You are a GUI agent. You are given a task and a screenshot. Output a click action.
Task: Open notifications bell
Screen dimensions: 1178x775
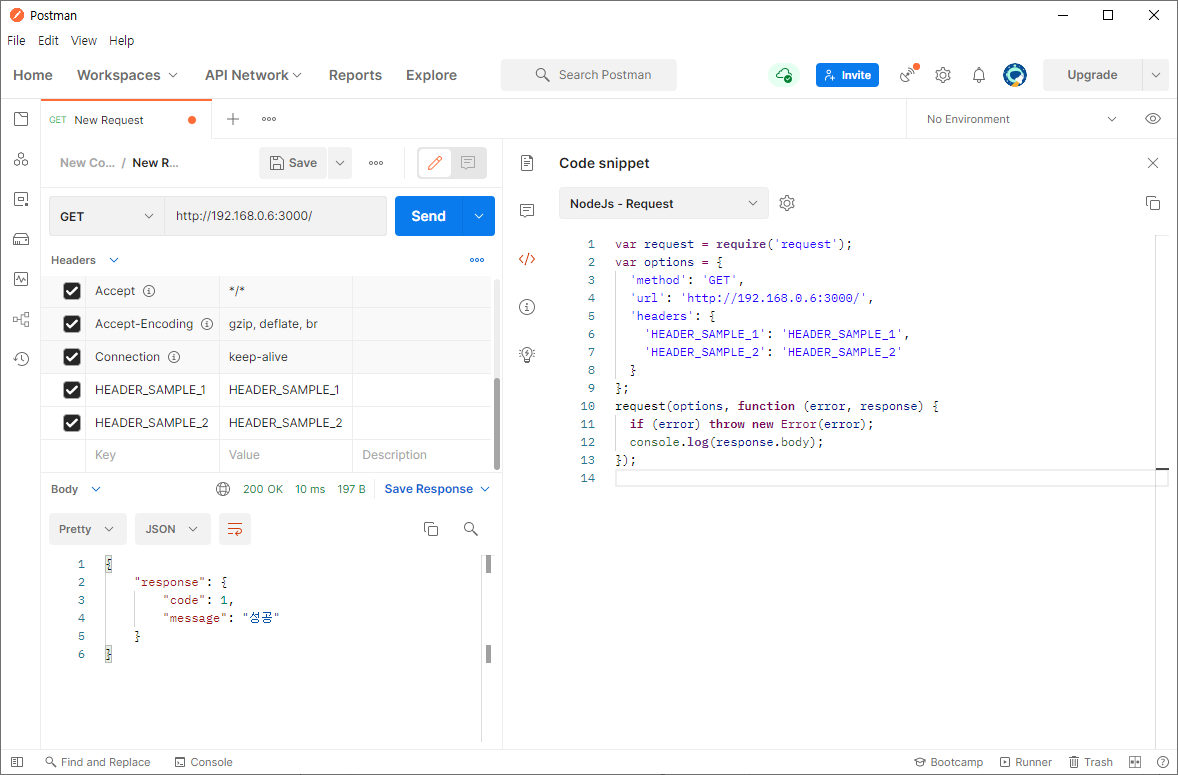click(978, 75)
